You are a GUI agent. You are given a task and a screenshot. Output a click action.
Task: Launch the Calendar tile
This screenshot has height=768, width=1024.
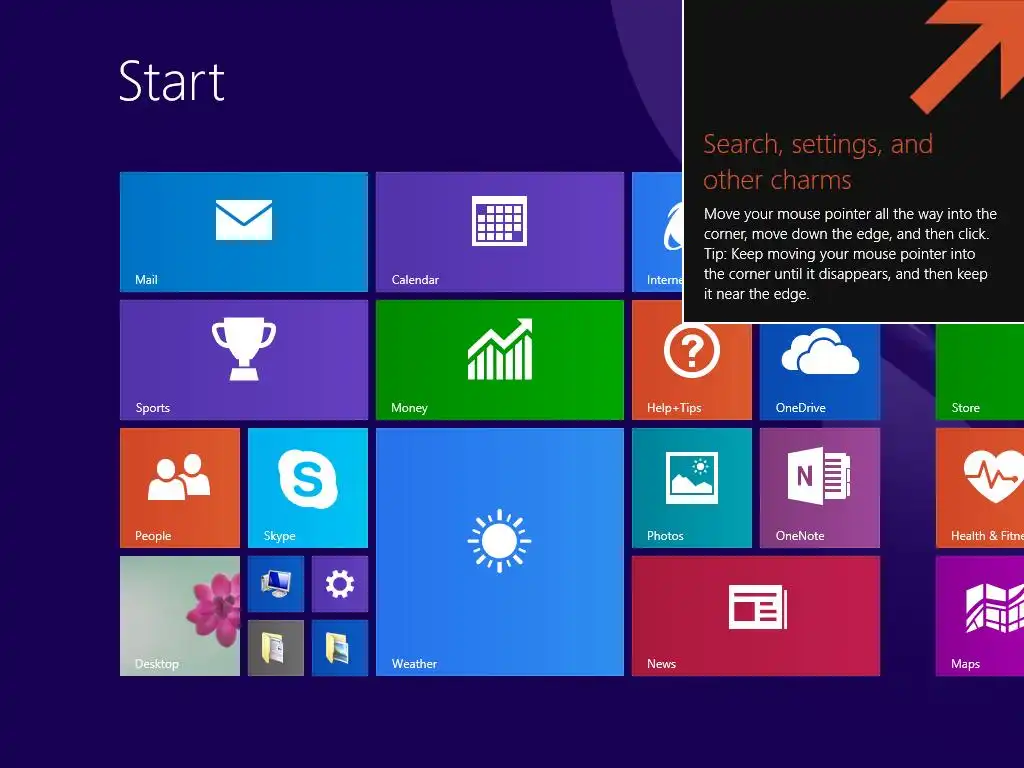500,232
